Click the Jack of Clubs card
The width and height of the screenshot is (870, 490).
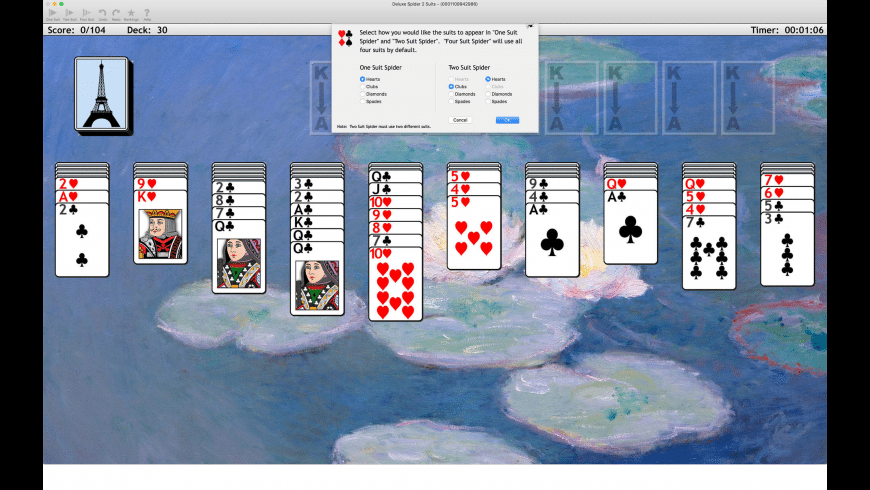(396, 189)
